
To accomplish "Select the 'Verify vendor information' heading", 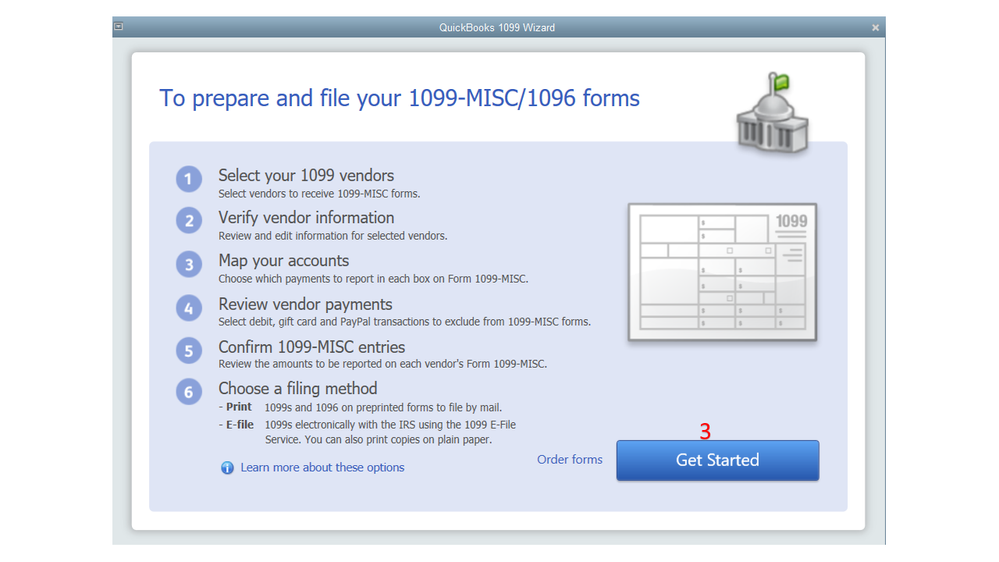I will [306, 217].
